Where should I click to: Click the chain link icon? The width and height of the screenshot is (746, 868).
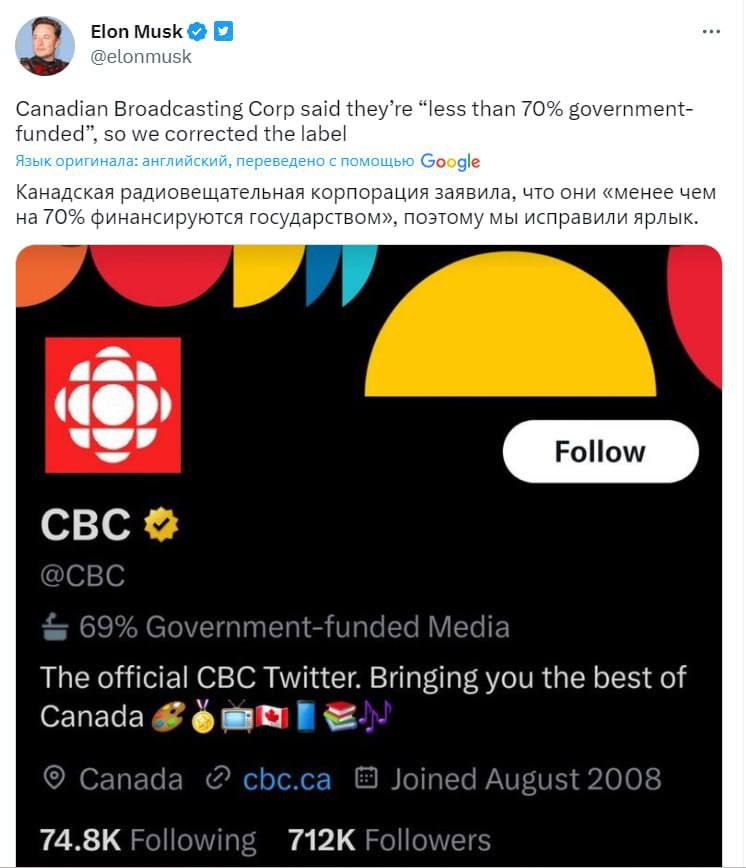pos(217,778)
